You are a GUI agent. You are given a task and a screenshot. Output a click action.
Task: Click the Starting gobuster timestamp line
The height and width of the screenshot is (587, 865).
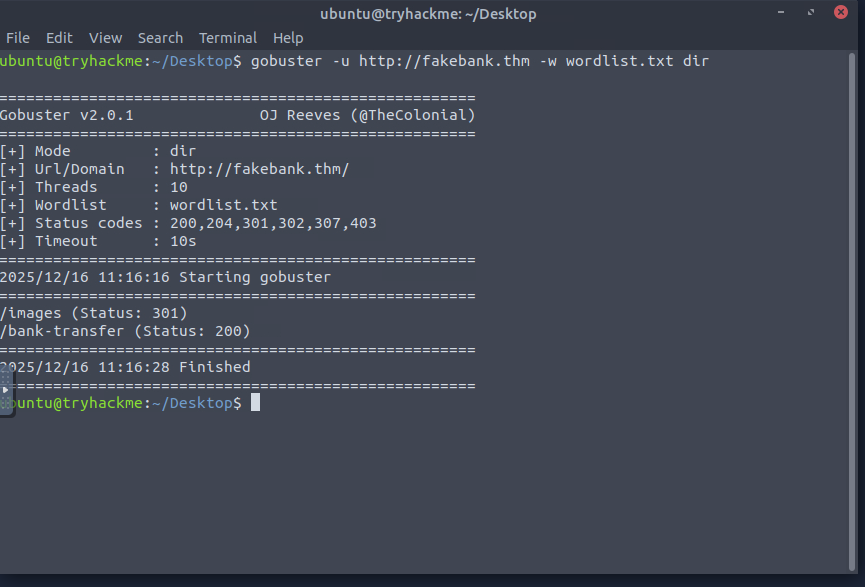coord(165,277)
